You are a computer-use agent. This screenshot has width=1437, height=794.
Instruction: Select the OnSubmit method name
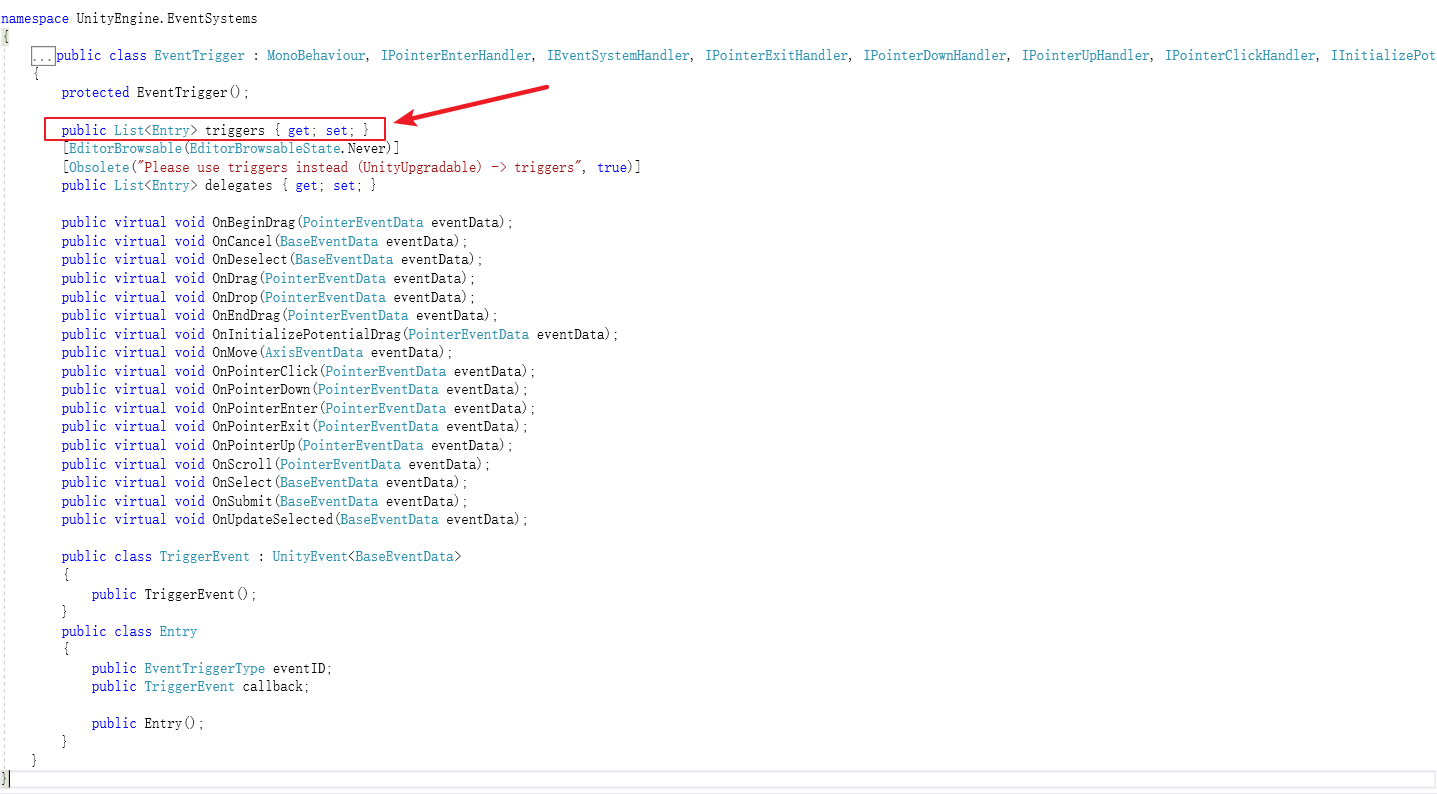click(x=242, y=501)
